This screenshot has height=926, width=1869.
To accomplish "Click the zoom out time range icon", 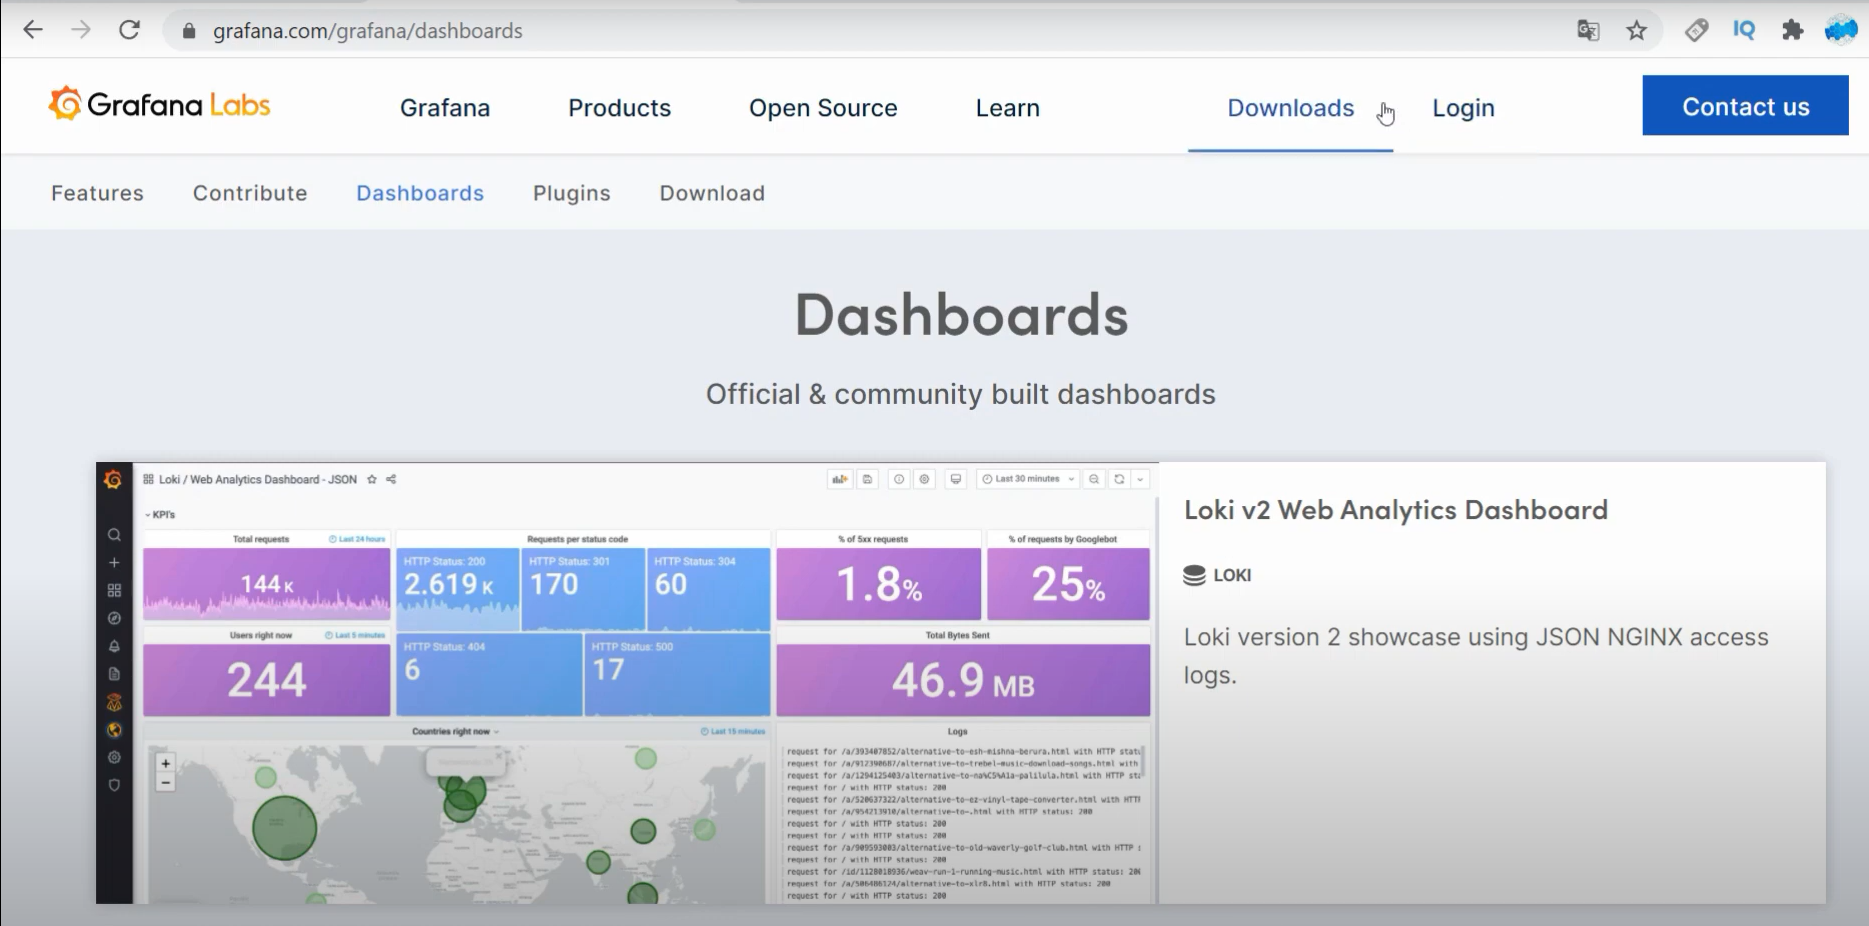I will 1094,480.
